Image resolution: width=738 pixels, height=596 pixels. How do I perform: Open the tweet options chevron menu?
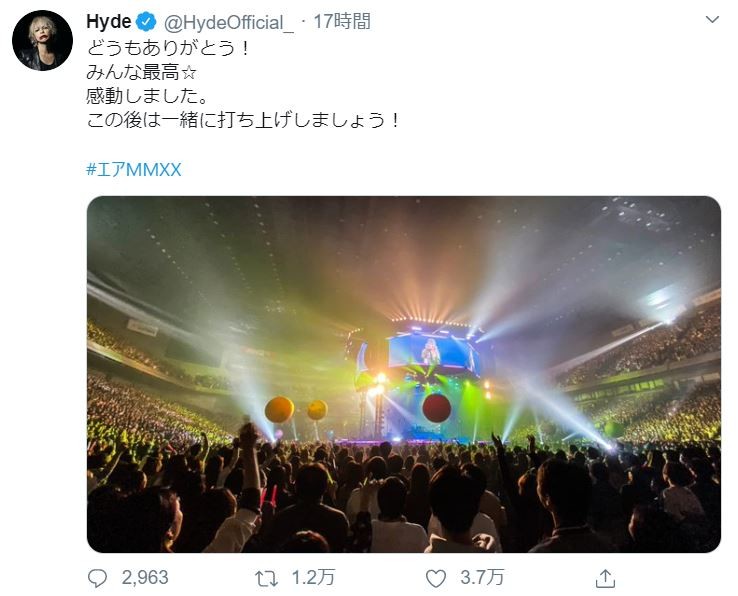[711, 20]
